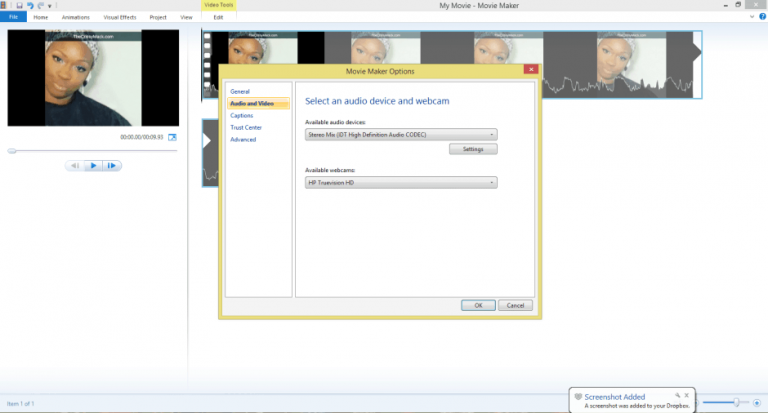Open Advanced options category

tap(243, 140)
